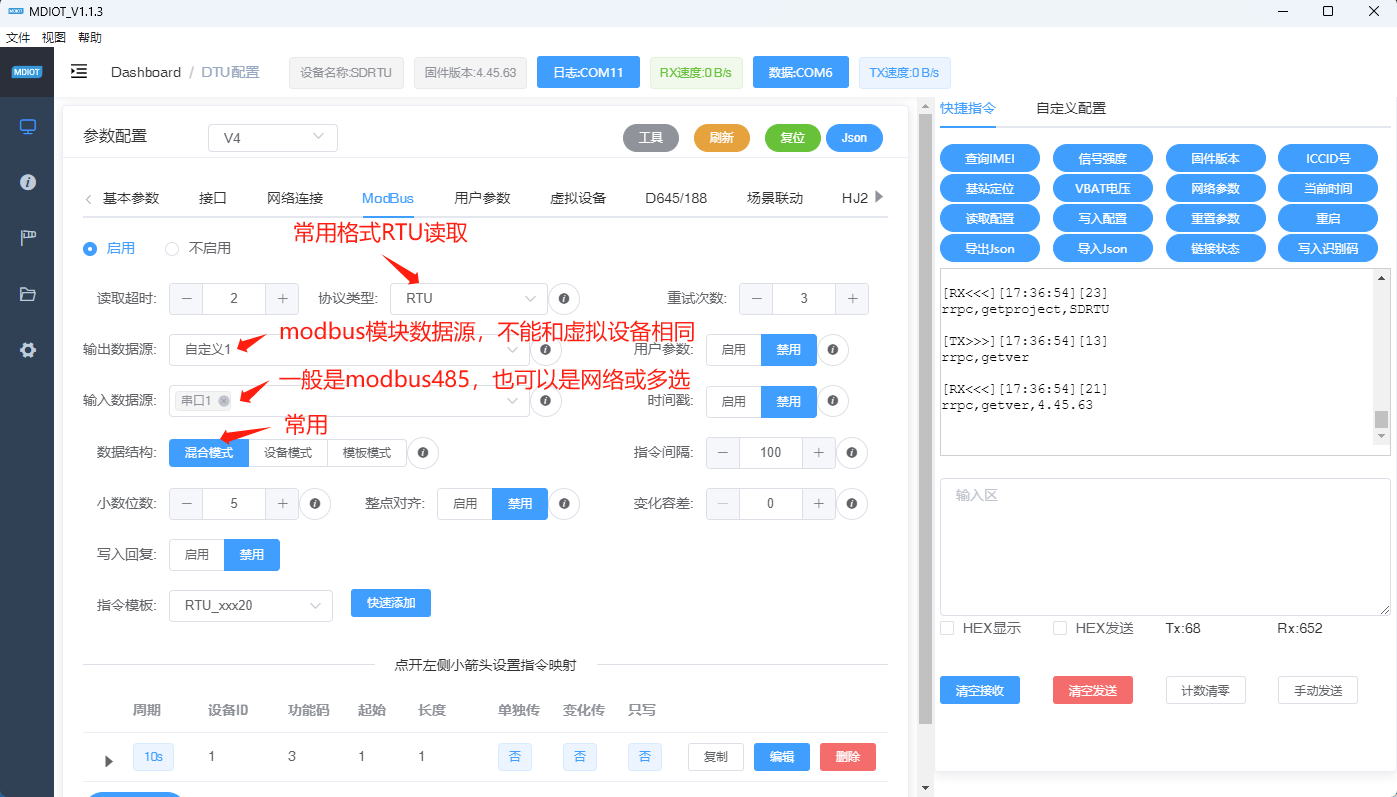Collapse the sidebar using hamburger icon

pyautogui.click(x=78, y=72)
